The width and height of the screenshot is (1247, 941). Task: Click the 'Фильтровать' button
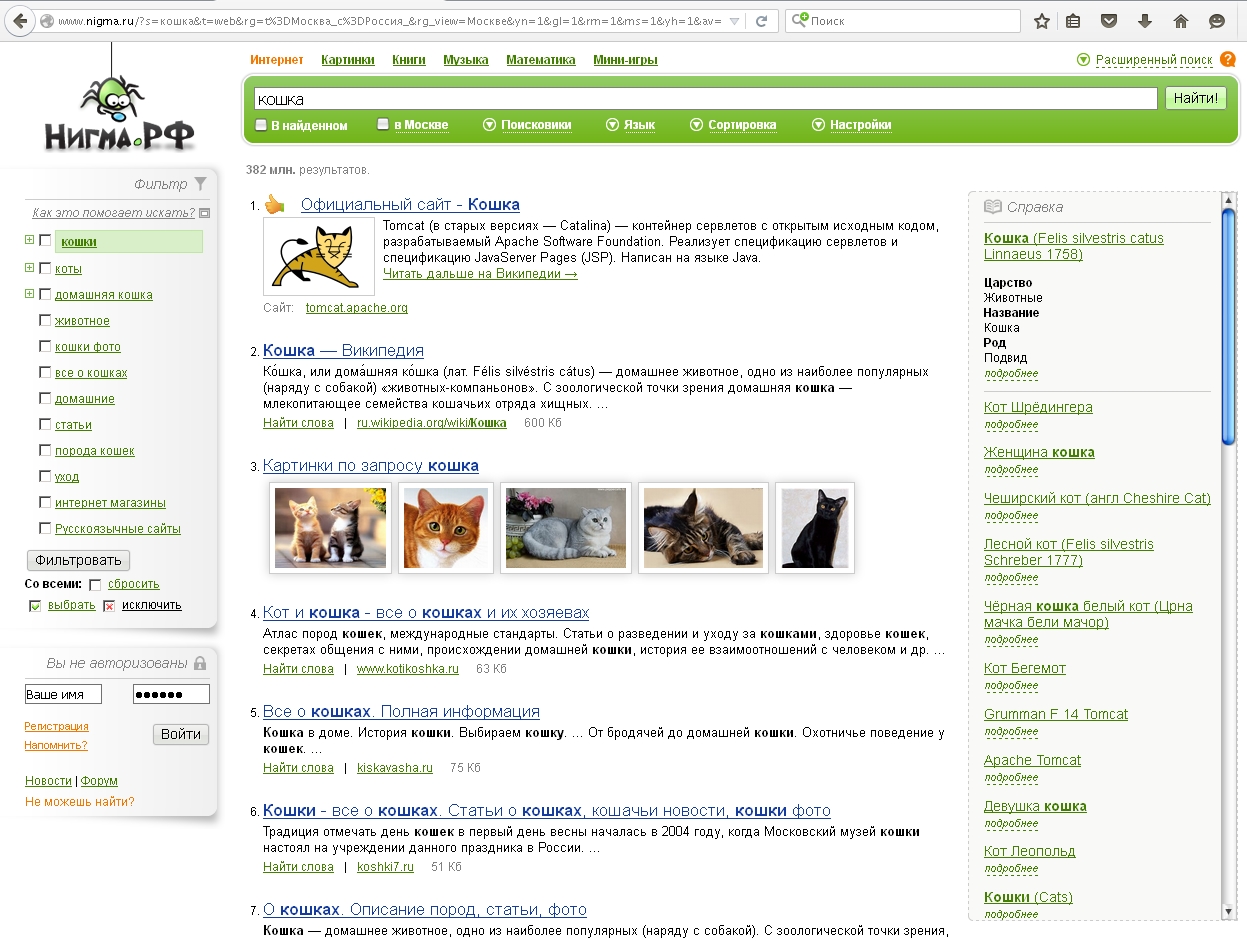coord(78,560)
